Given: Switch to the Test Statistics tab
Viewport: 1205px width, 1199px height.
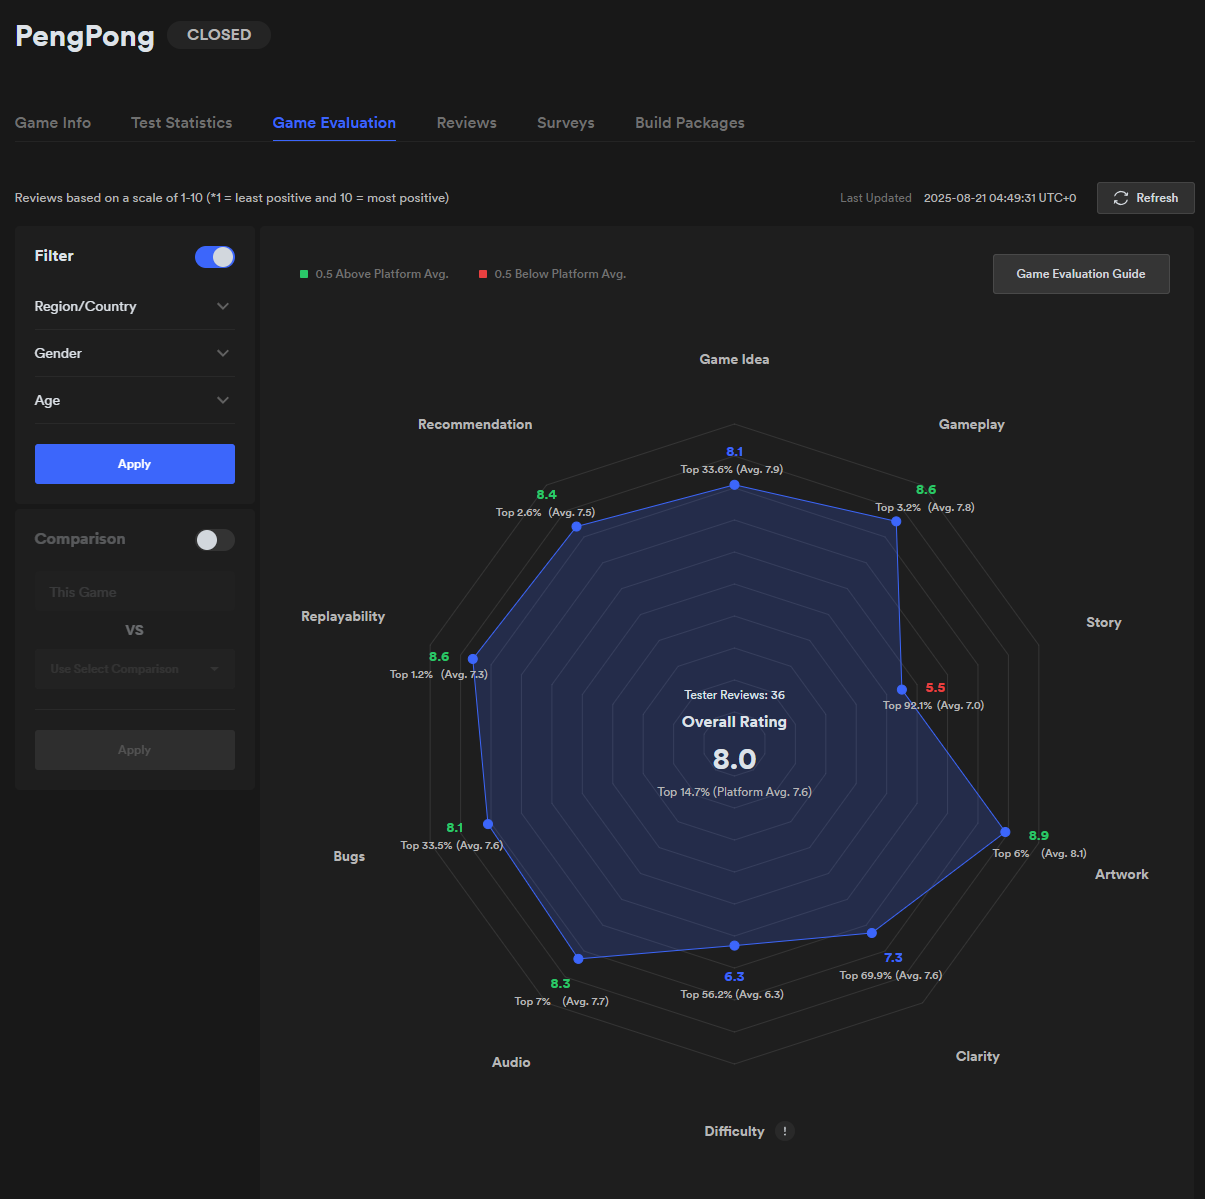Looking at the screenshot, I should click(182, 123).
